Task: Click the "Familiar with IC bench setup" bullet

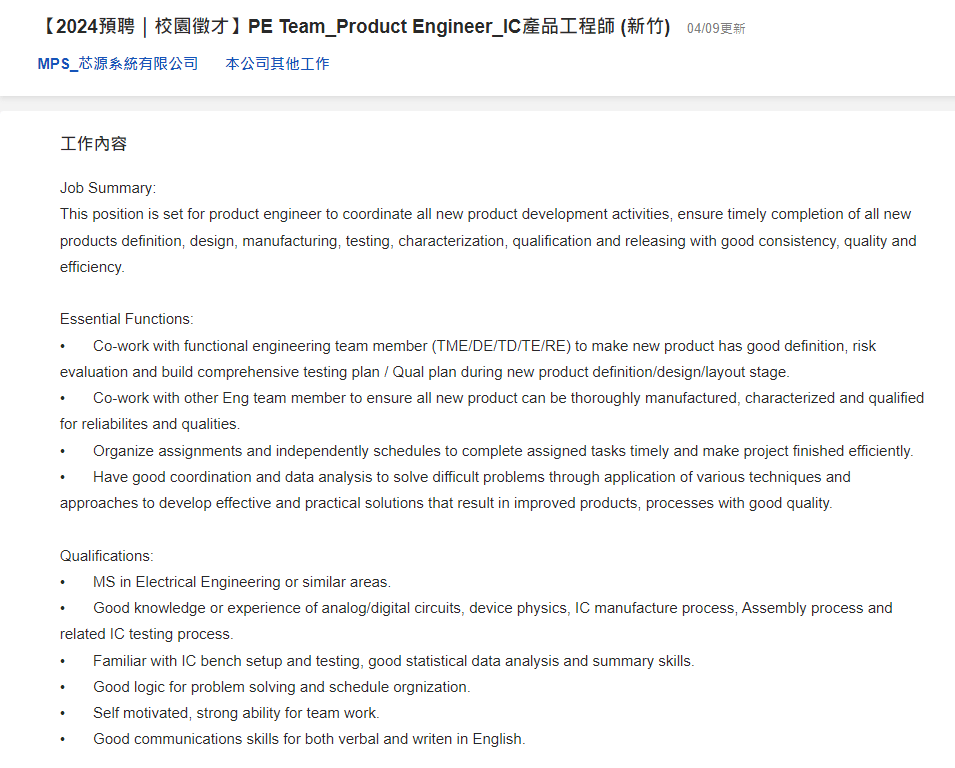Action: pyautogui.click(x=393, y=661)
